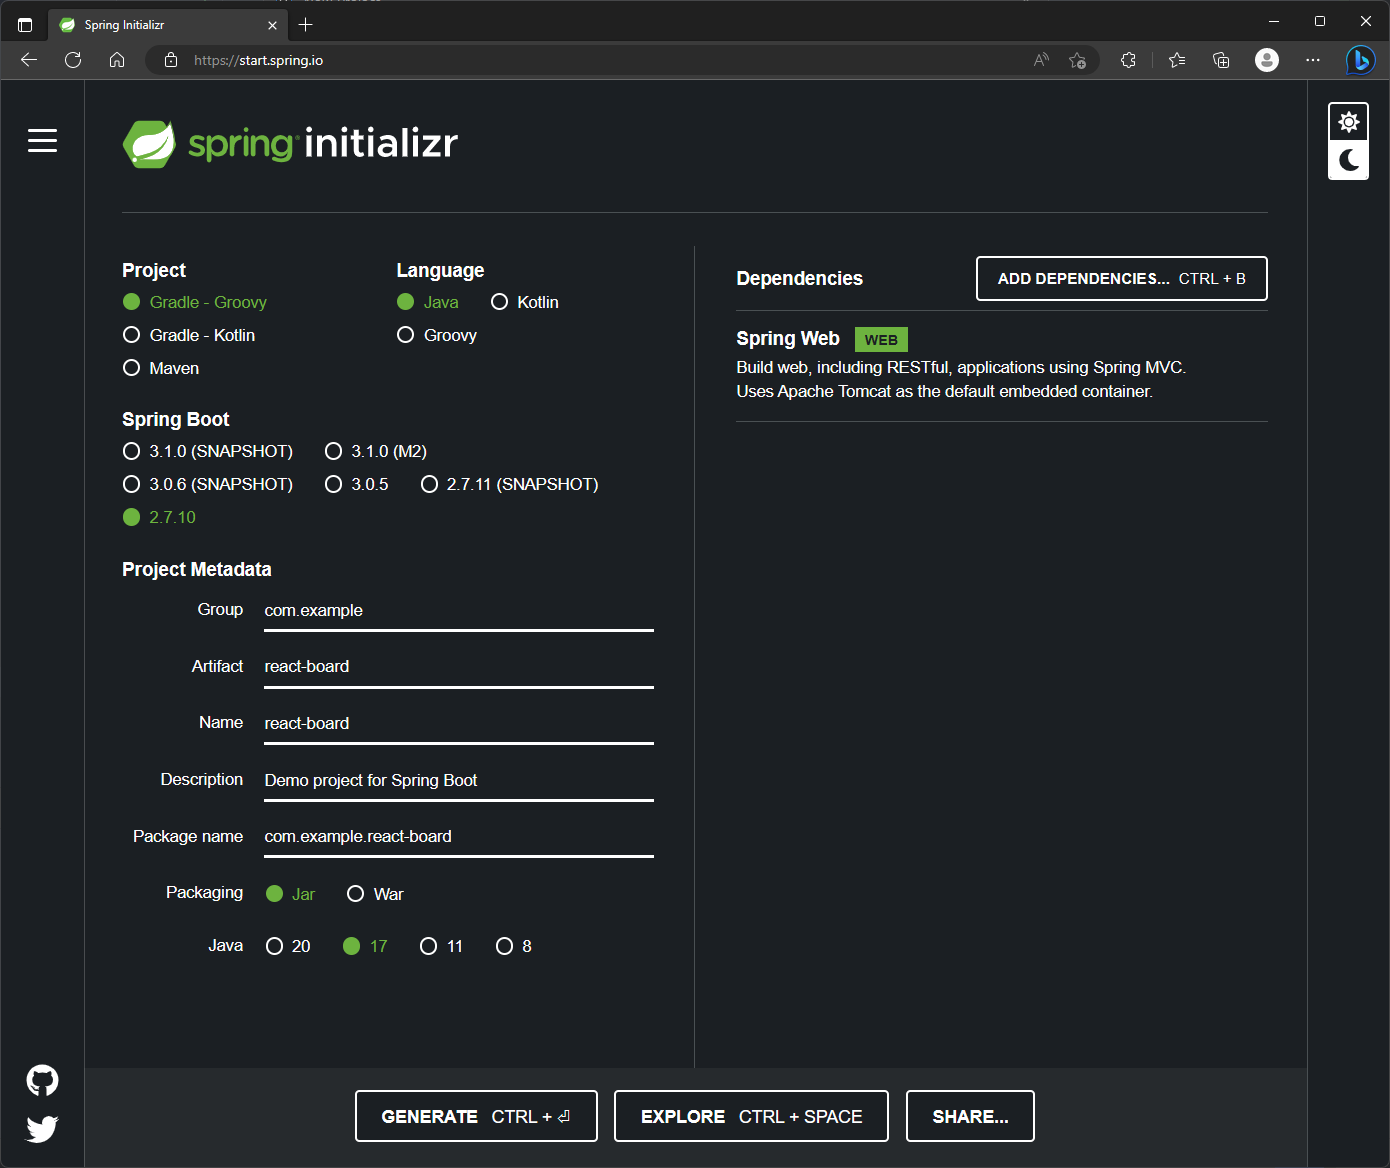Select Java version 20
Screen dimensions: 1390x1168
[x=288, y=946]
